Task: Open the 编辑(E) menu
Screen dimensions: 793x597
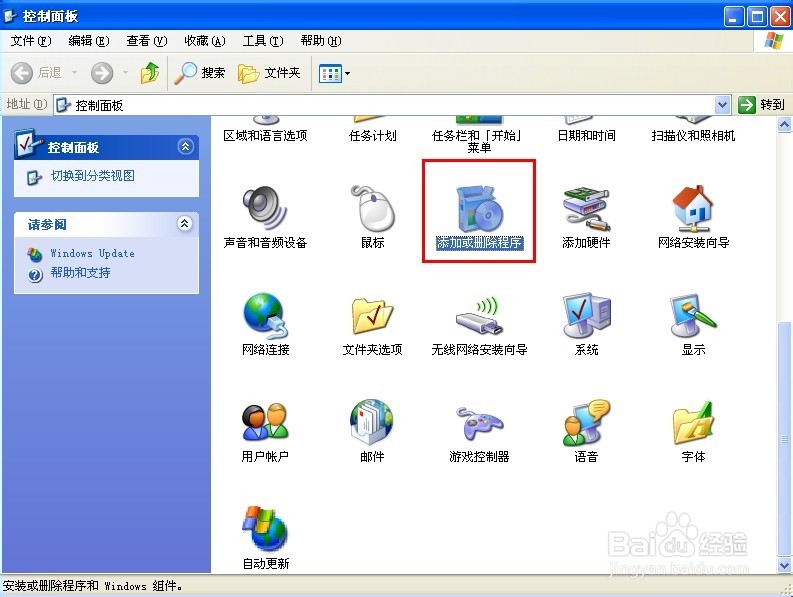Action: click(x=89, y=41)
